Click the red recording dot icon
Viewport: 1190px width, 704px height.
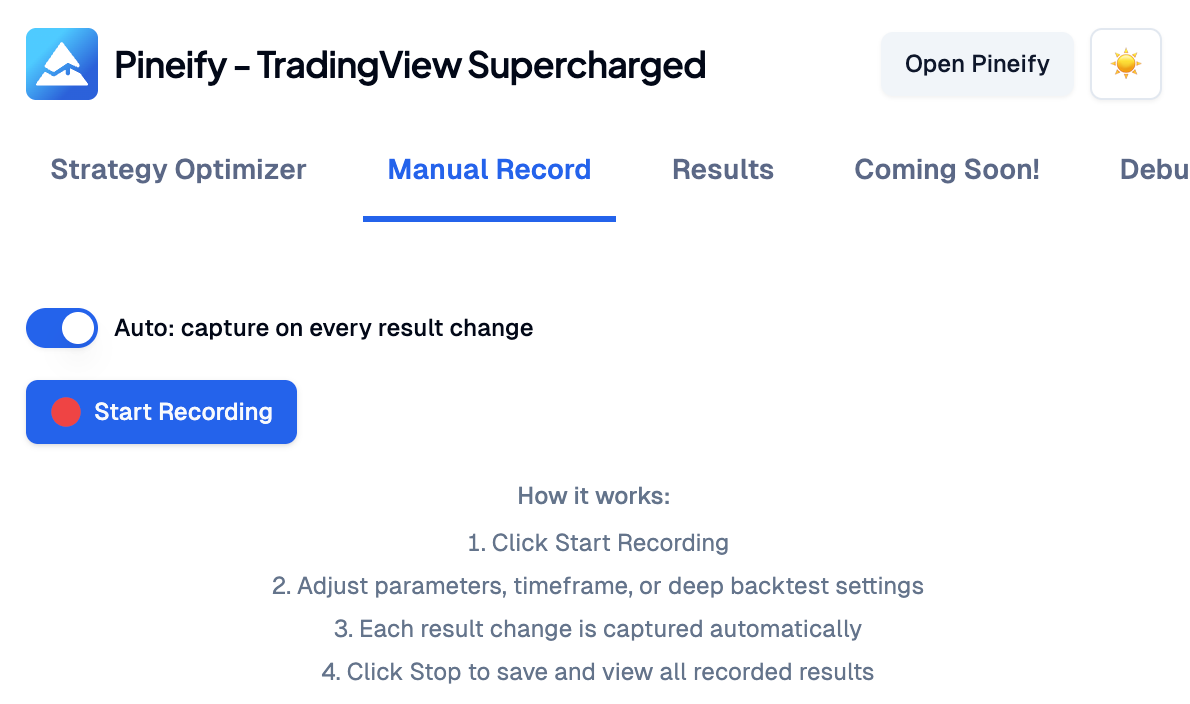pos(65,411)
